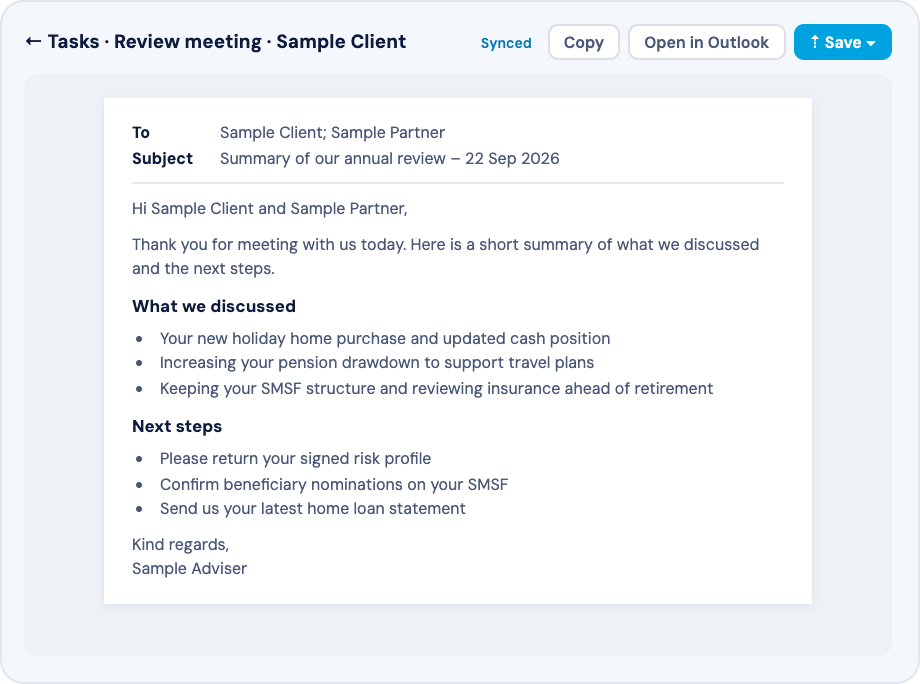The image size is (920, 684).
Task: Click the paragraph starting 'Thank you for meeting'
Action: [445, 256]
